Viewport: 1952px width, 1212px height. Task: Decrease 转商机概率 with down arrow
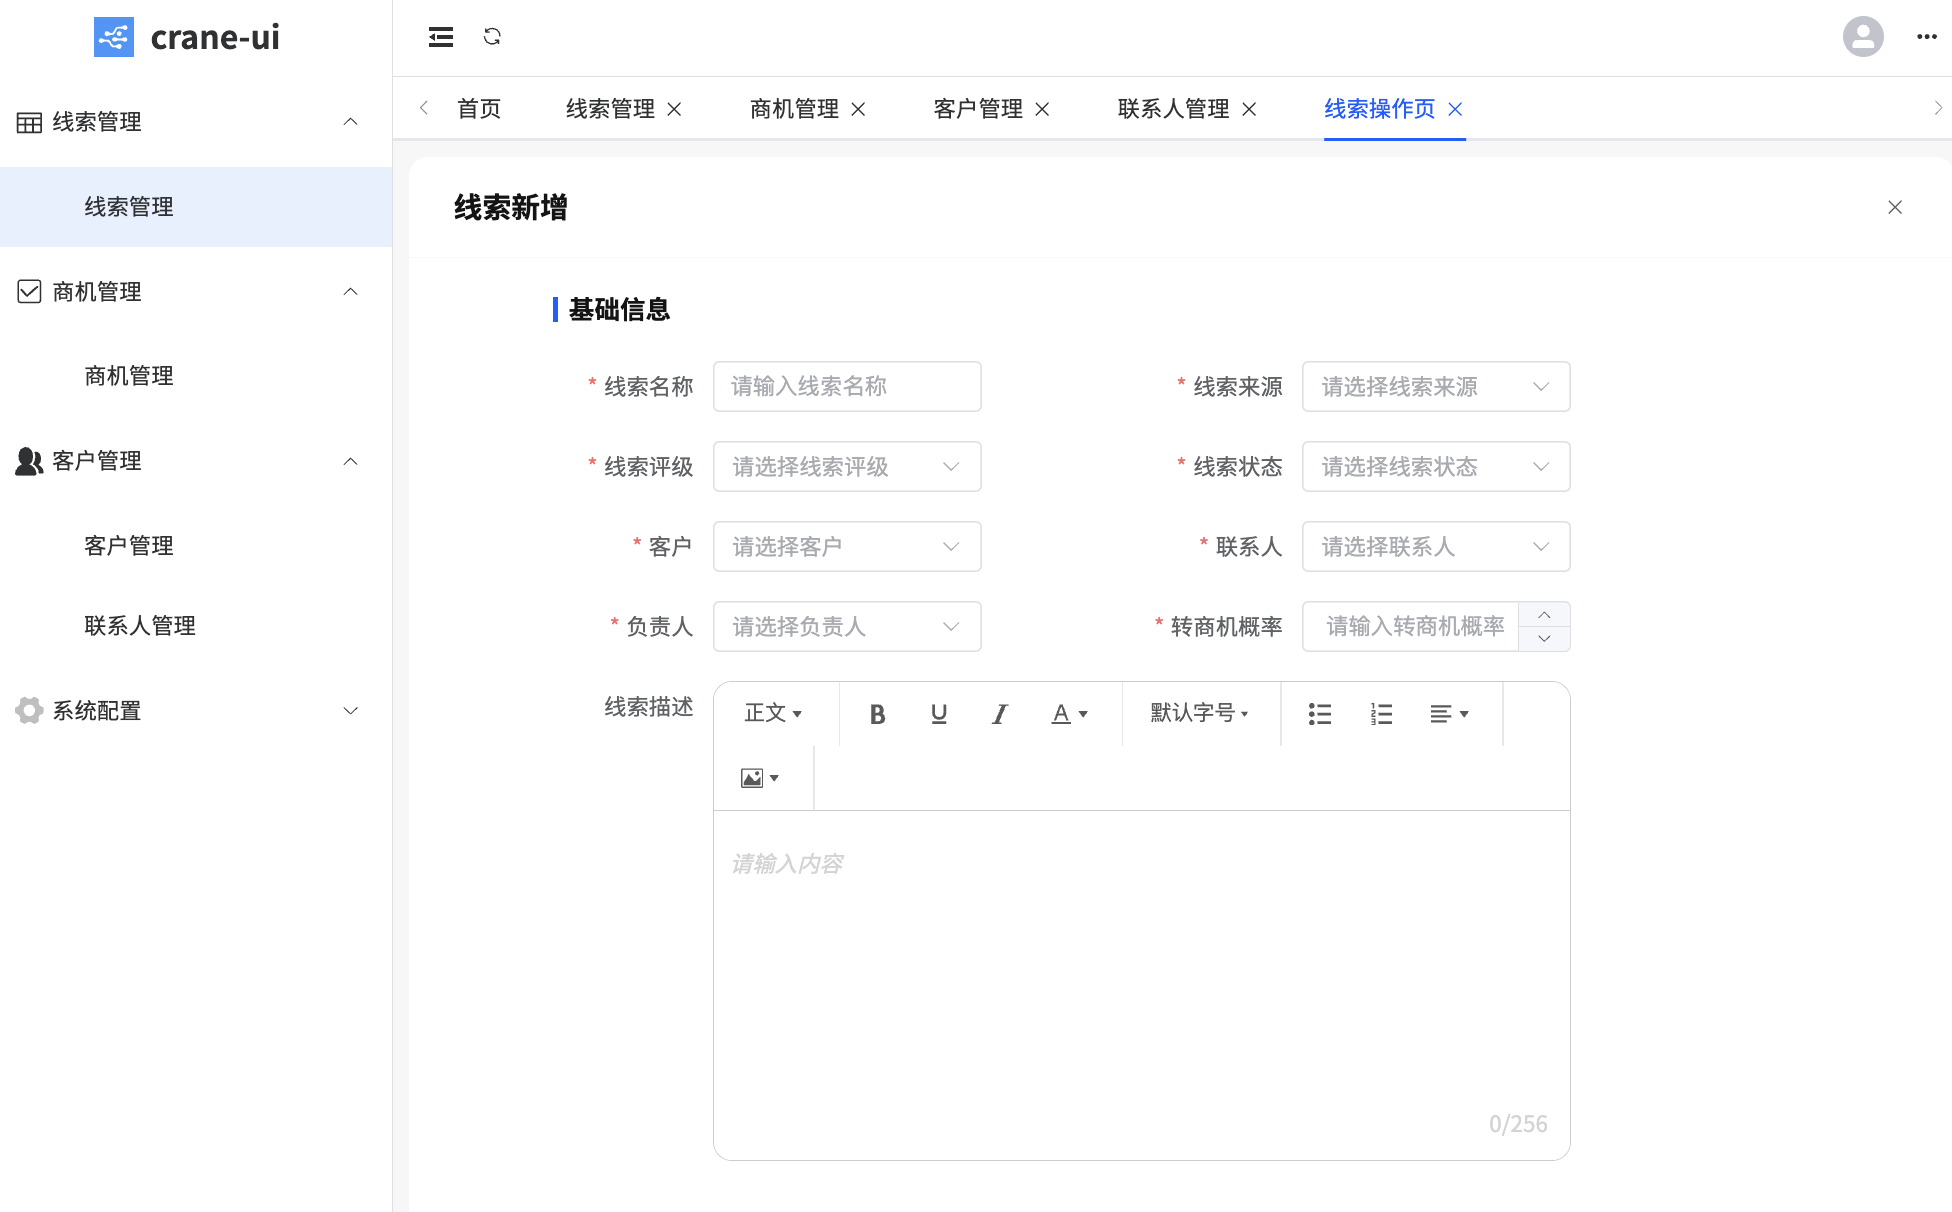tap(1544, 638)
